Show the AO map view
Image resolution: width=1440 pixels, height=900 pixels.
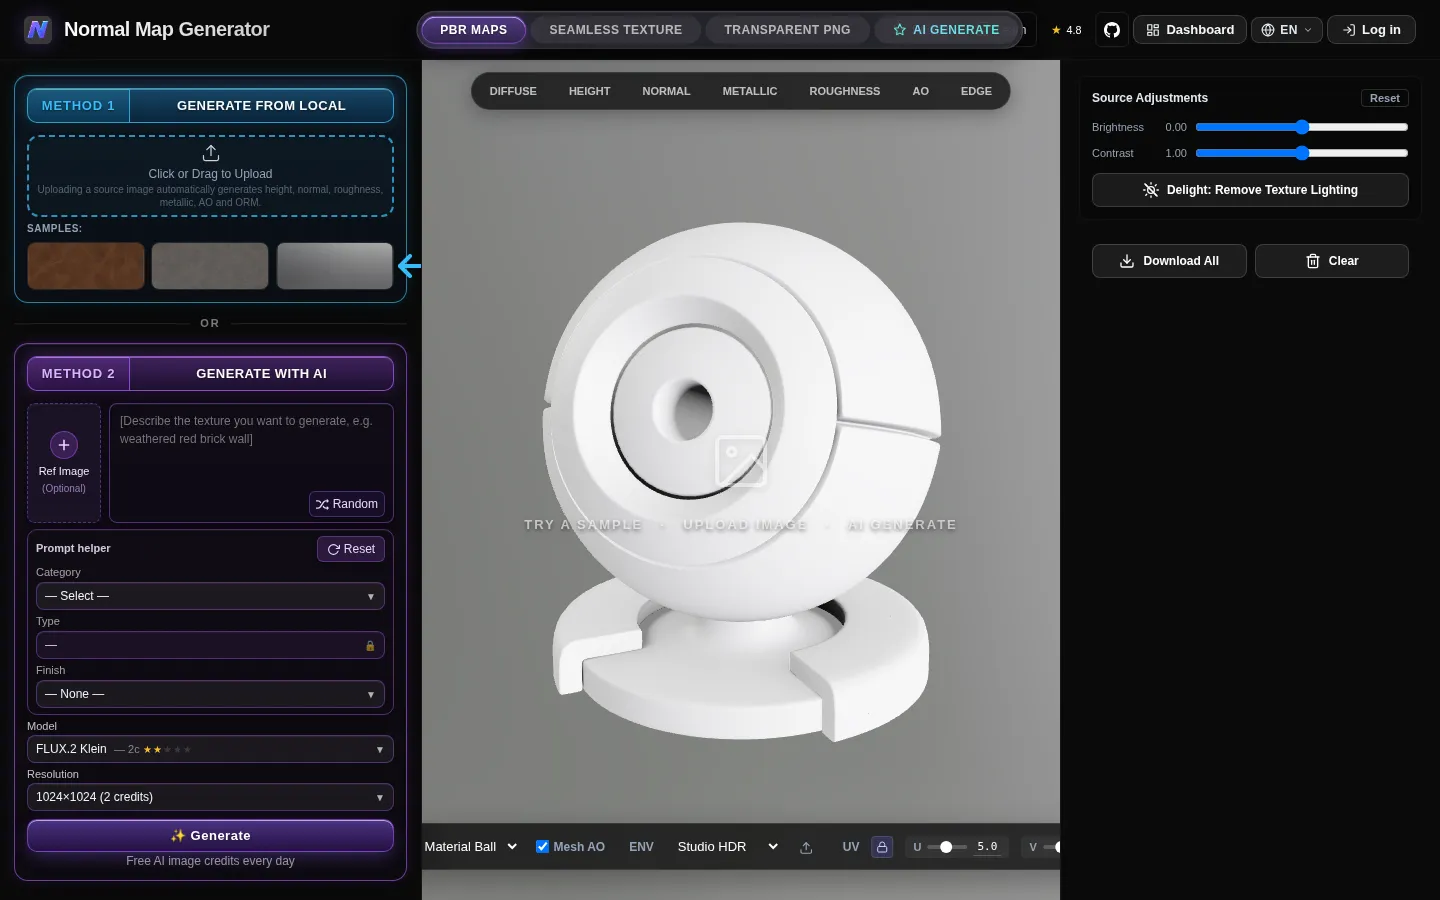pos(921,91)
